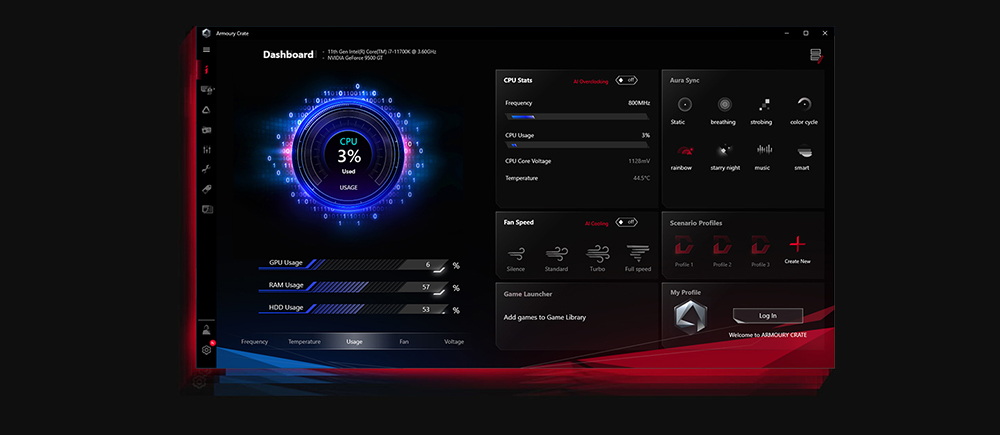Open the User Center sidebar icon
Image resolution: width=1000 pixels, height=435 pixels.
point(206,330)
